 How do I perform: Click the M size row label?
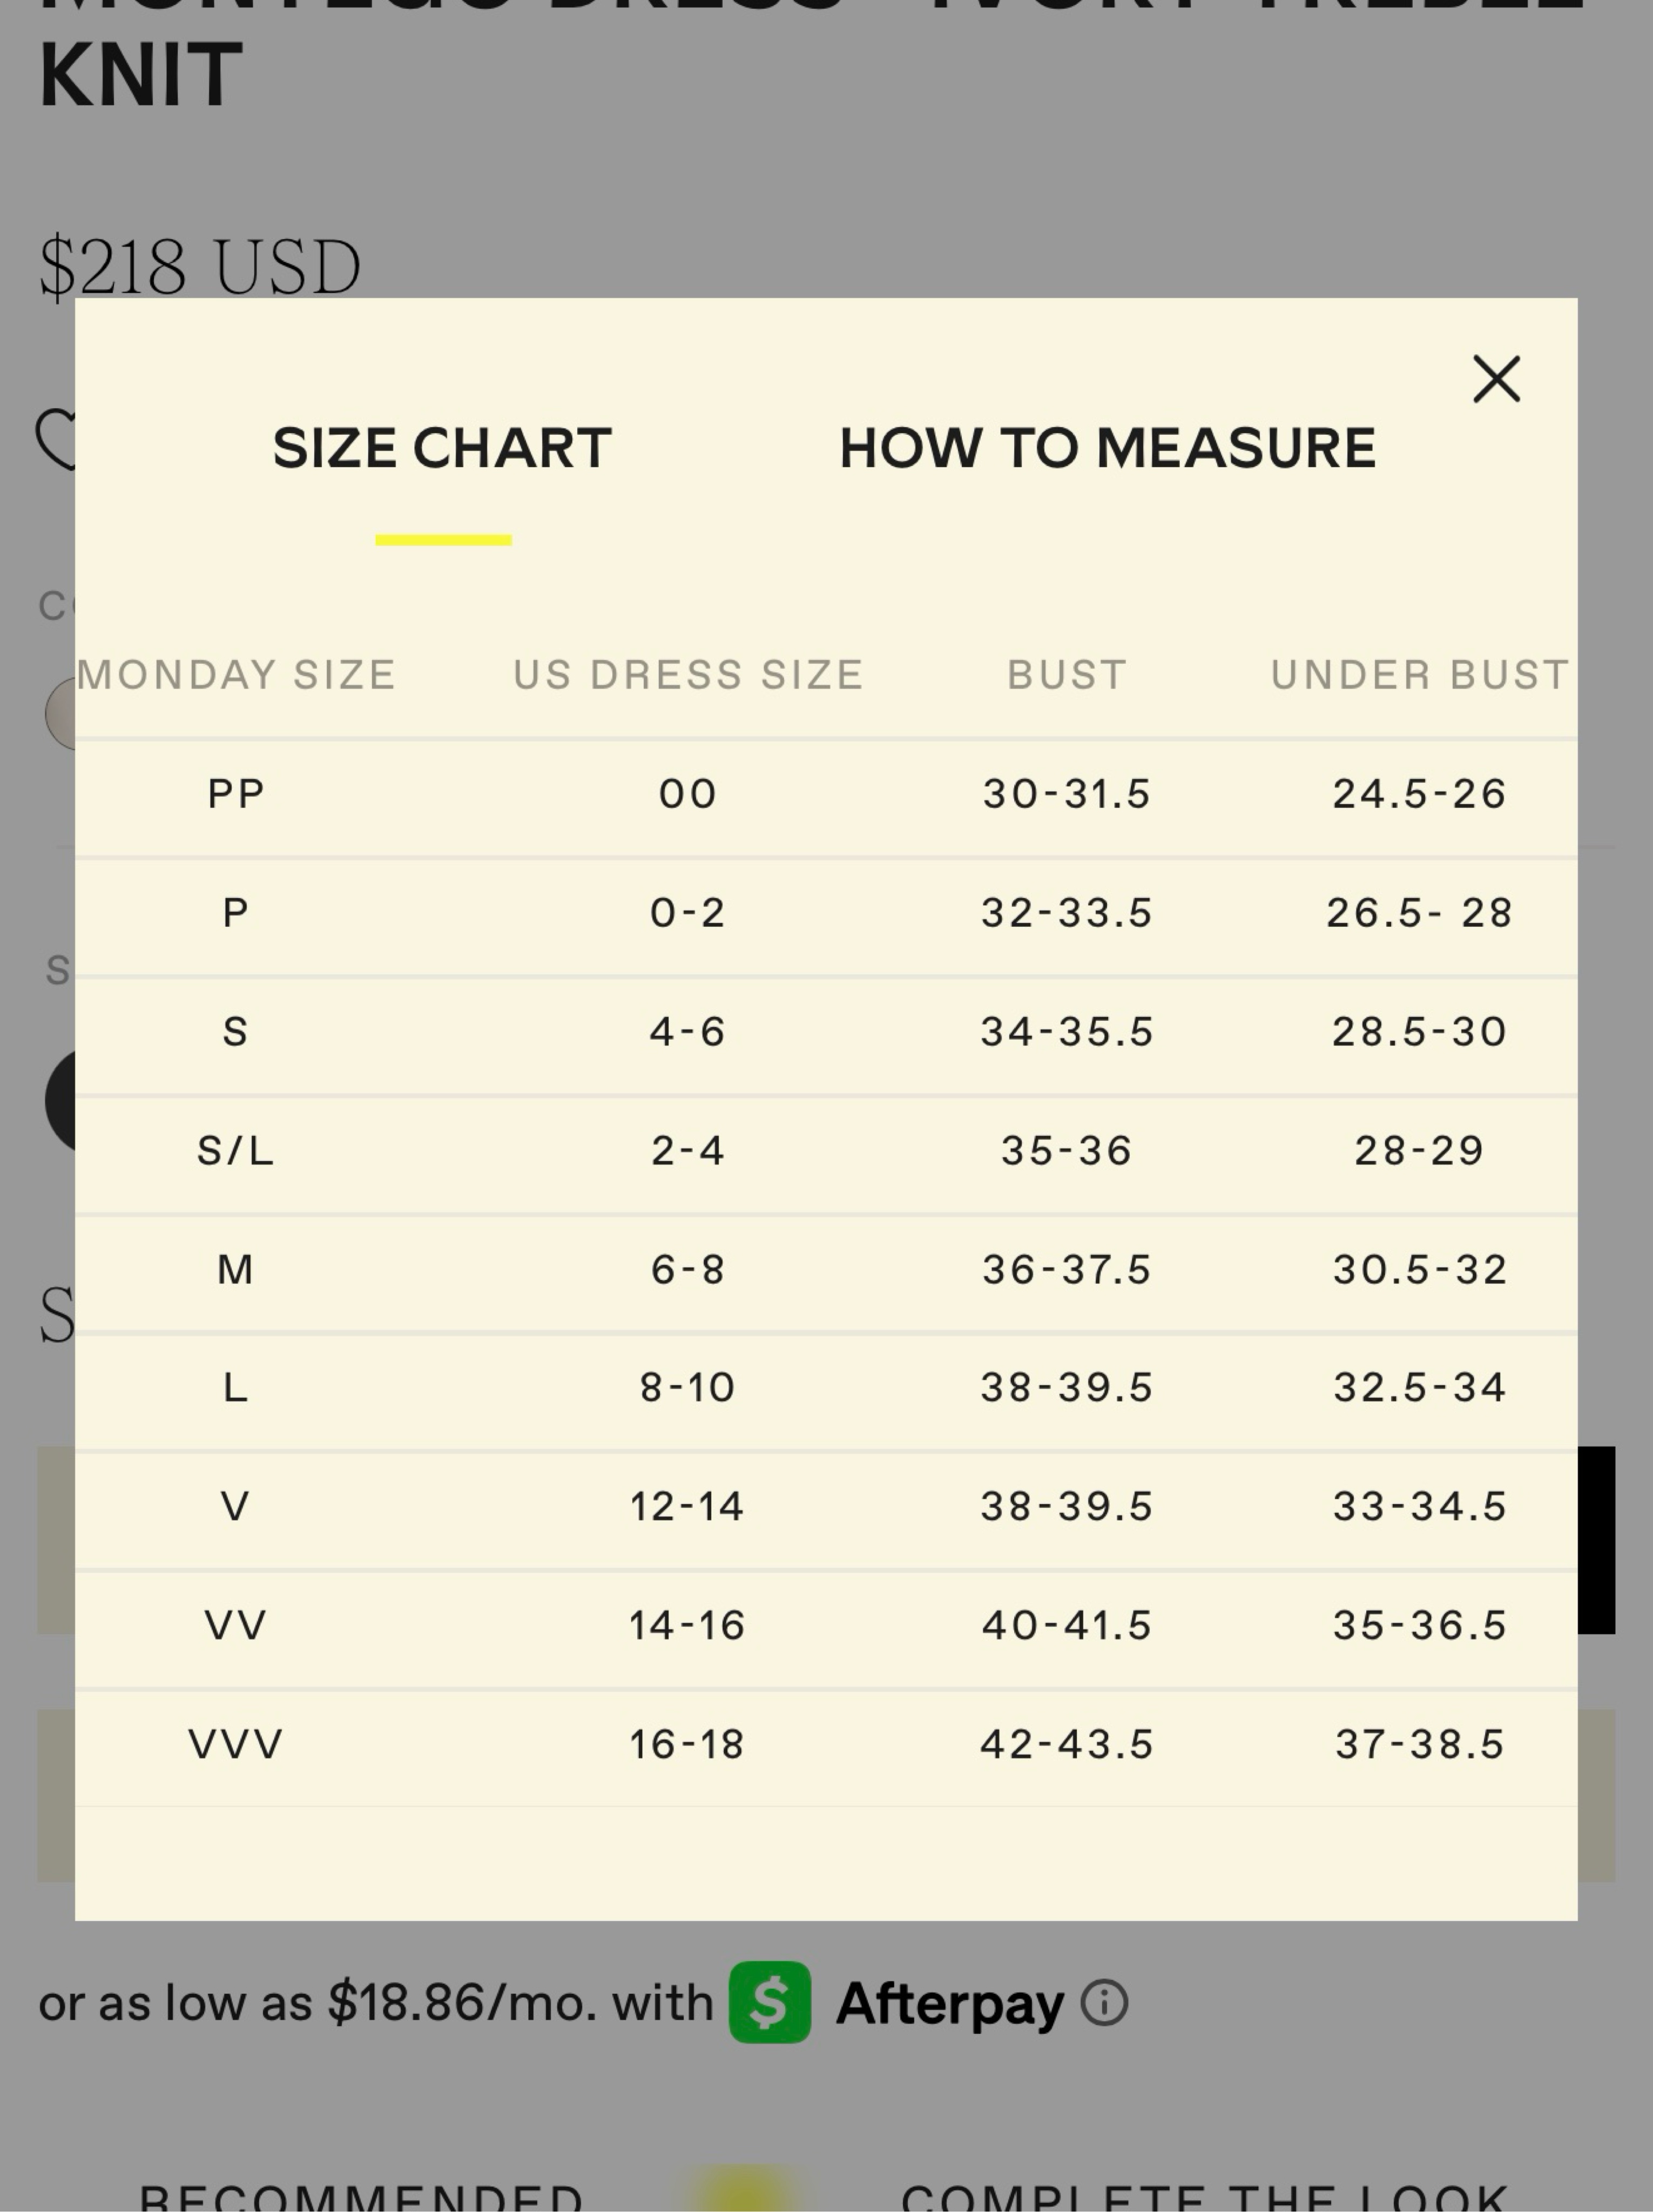(x=235, y=1270)
